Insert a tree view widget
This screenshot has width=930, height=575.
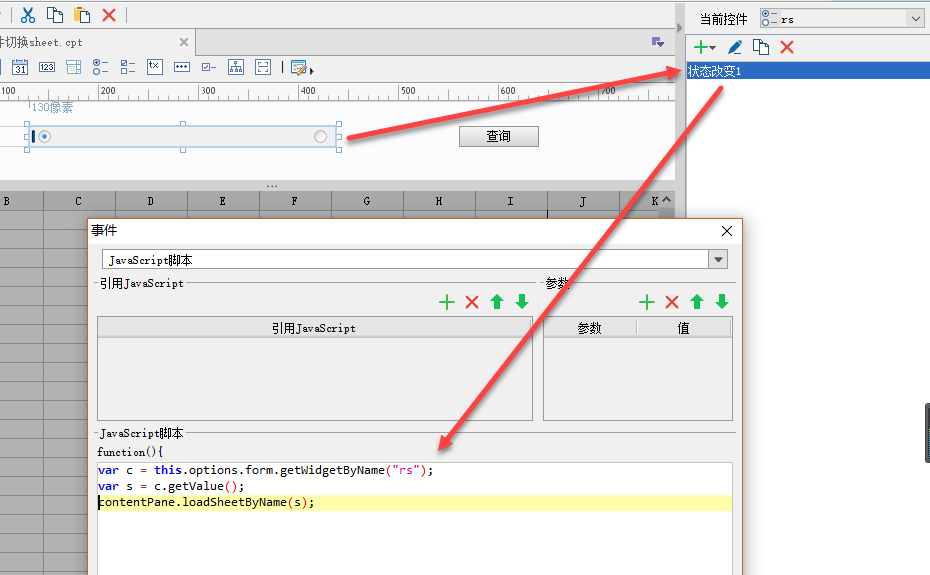[236, 67]
